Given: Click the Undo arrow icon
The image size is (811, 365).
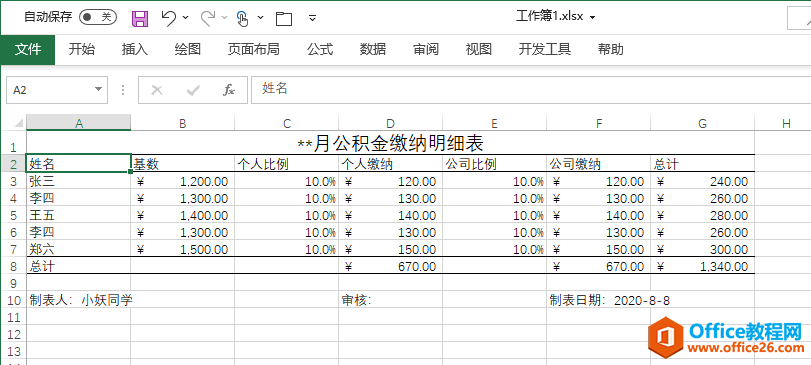Looking at the screenshot, I should 168,18.
